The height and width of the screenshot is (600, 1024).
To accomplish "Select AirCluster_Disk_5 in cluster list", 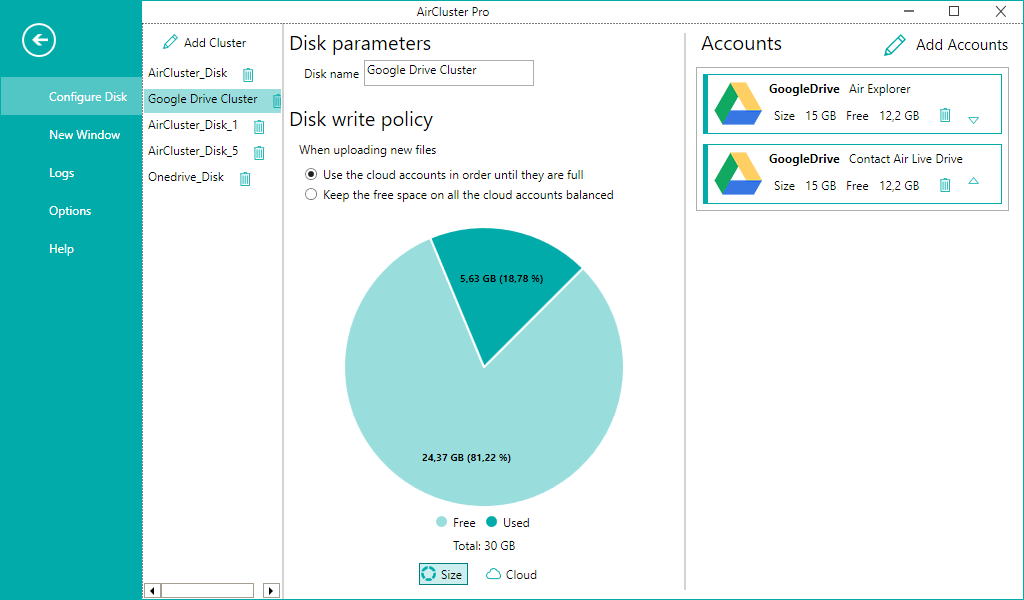I will 193,151.
